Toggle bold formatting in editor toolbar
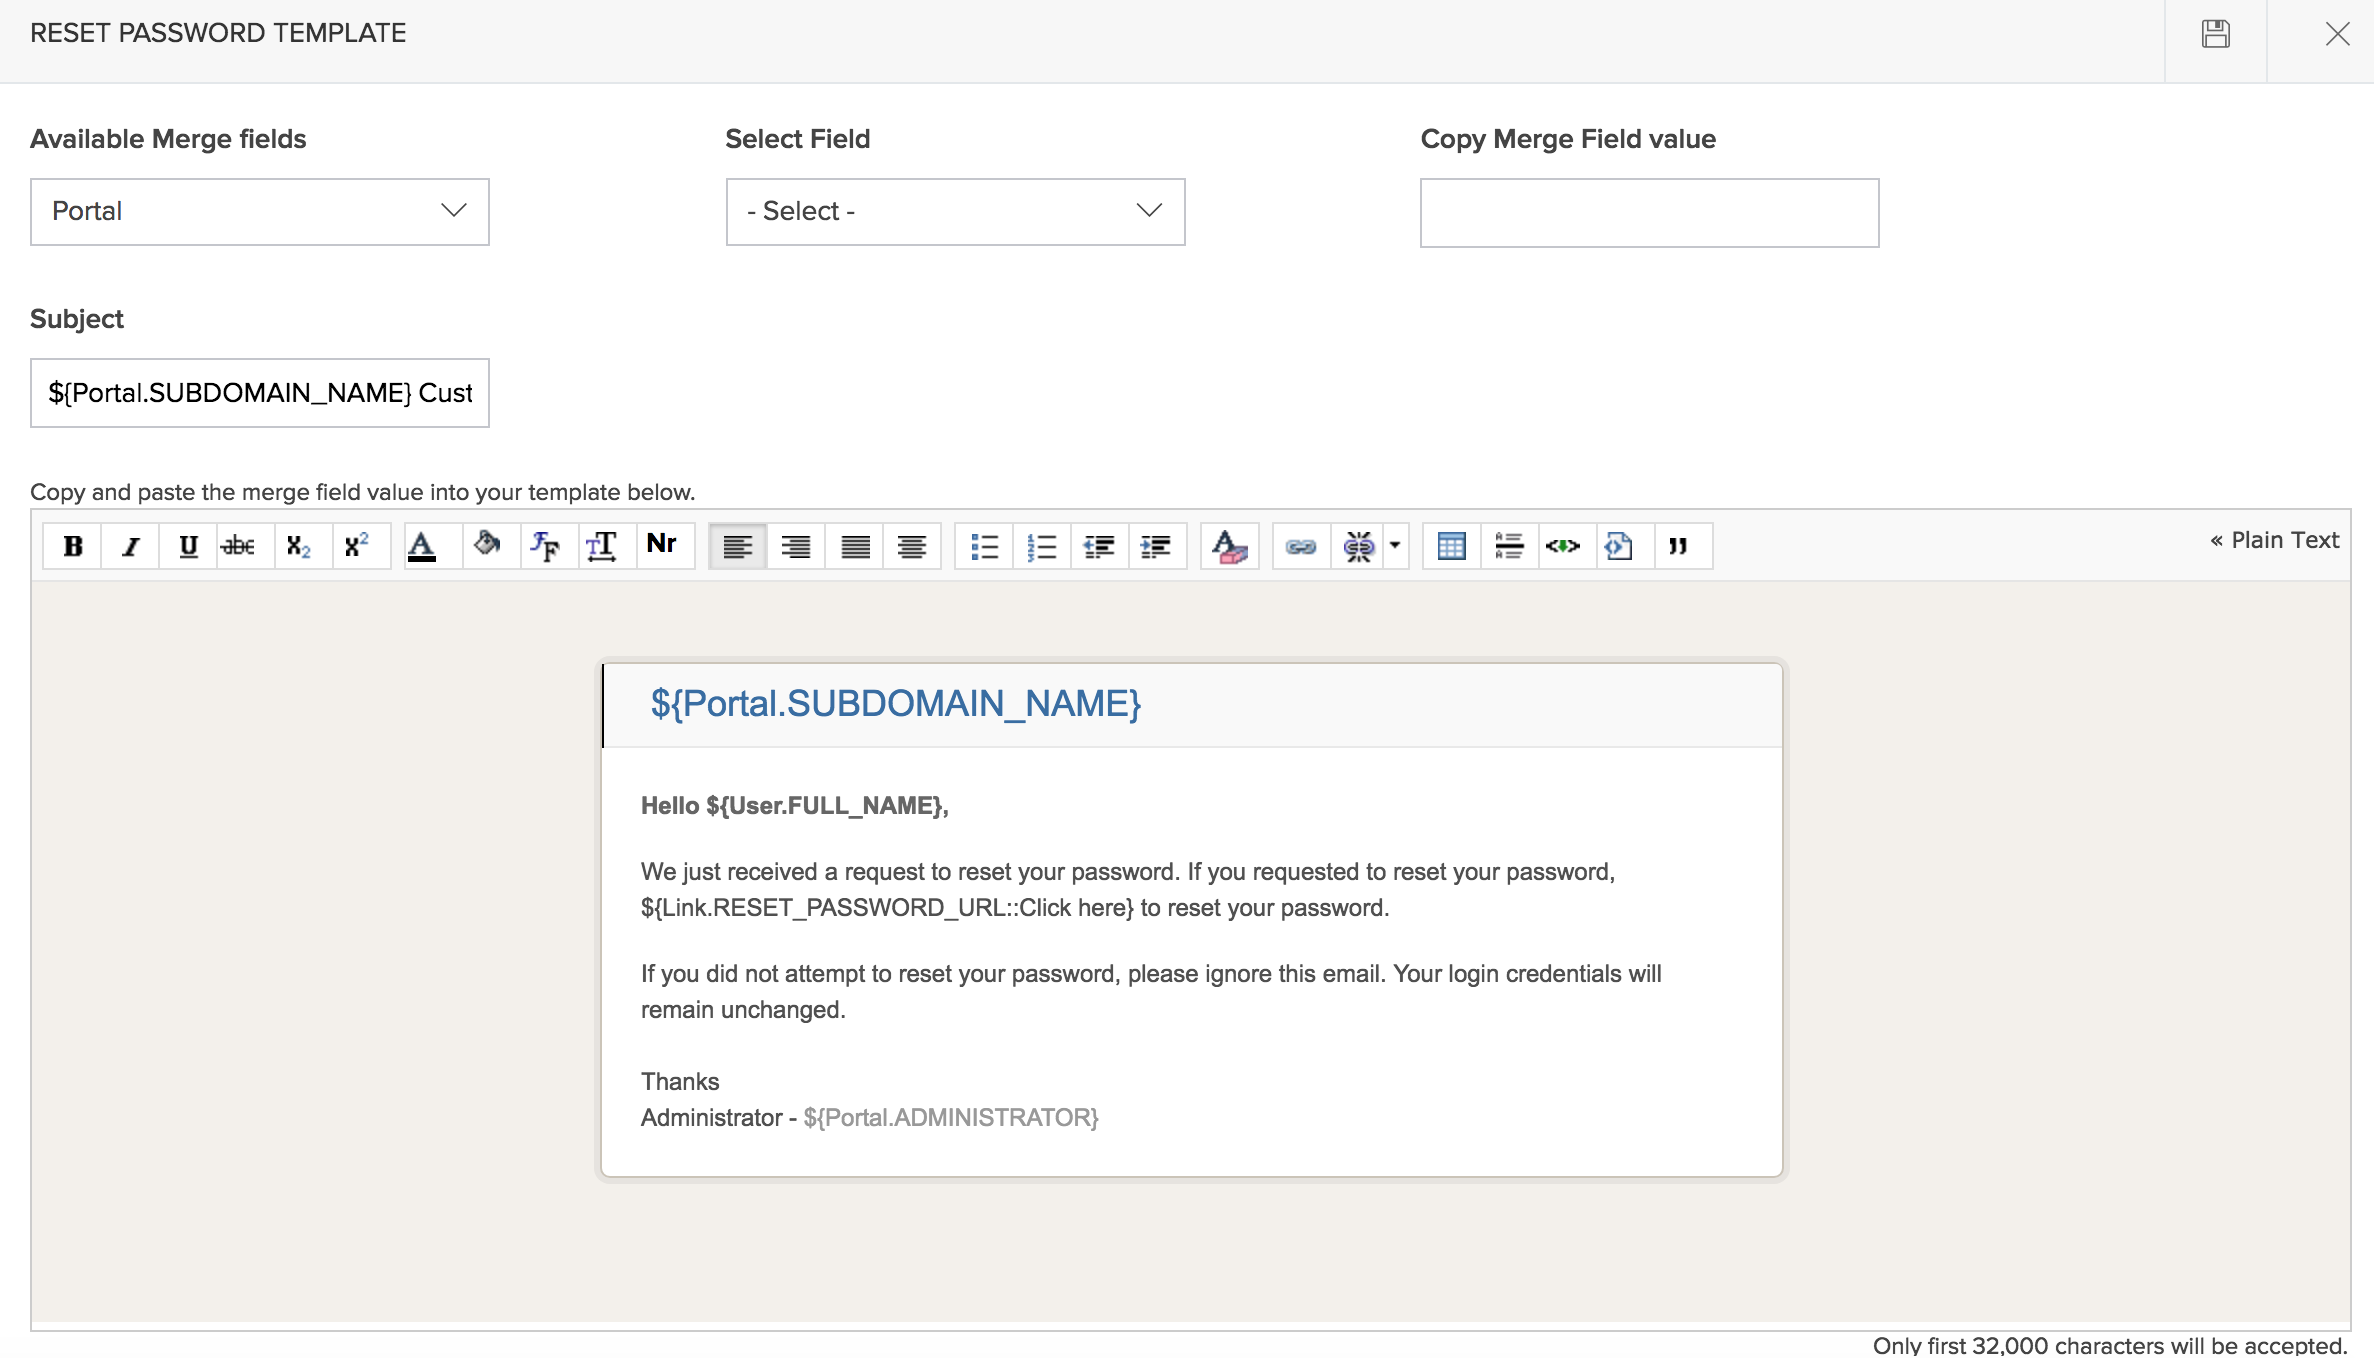This screenshot has width=2374, height=1358. 73,546
